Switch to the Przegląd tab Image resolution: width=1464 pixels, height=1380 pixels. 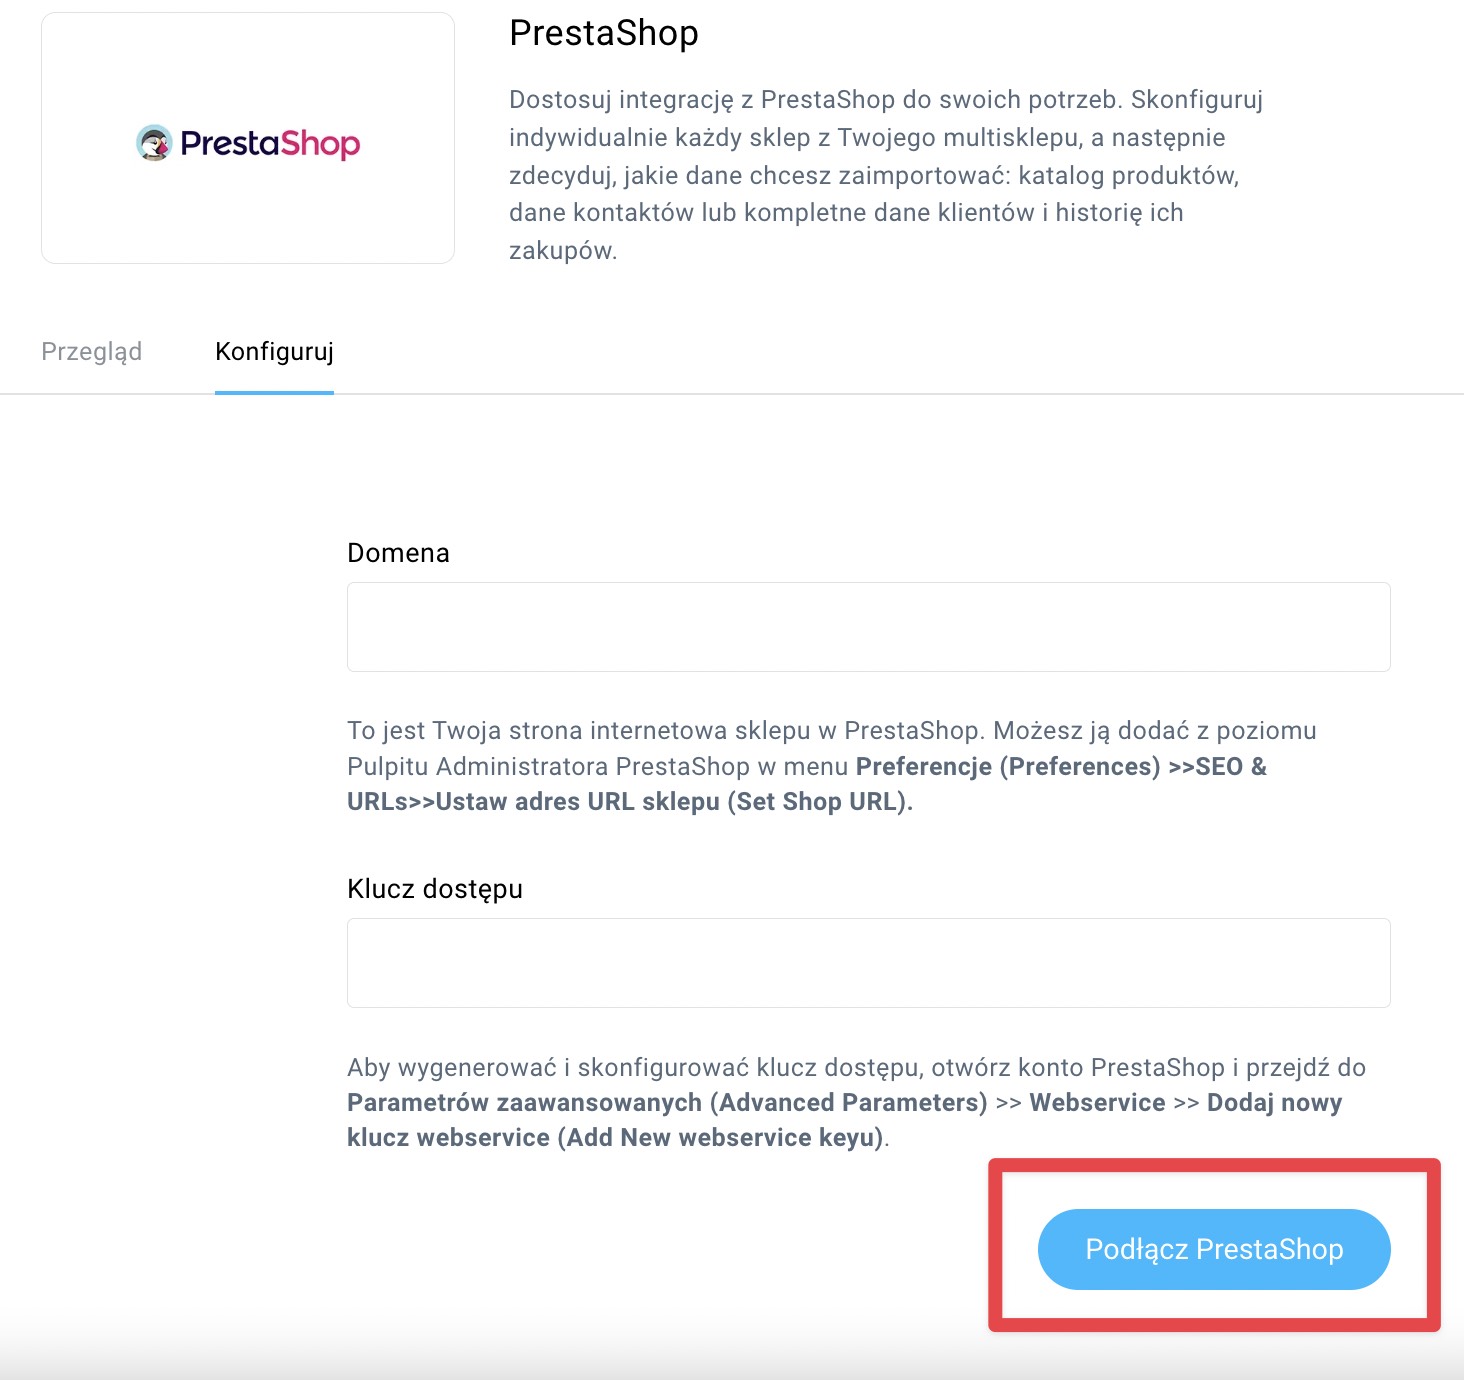(92, 352)
